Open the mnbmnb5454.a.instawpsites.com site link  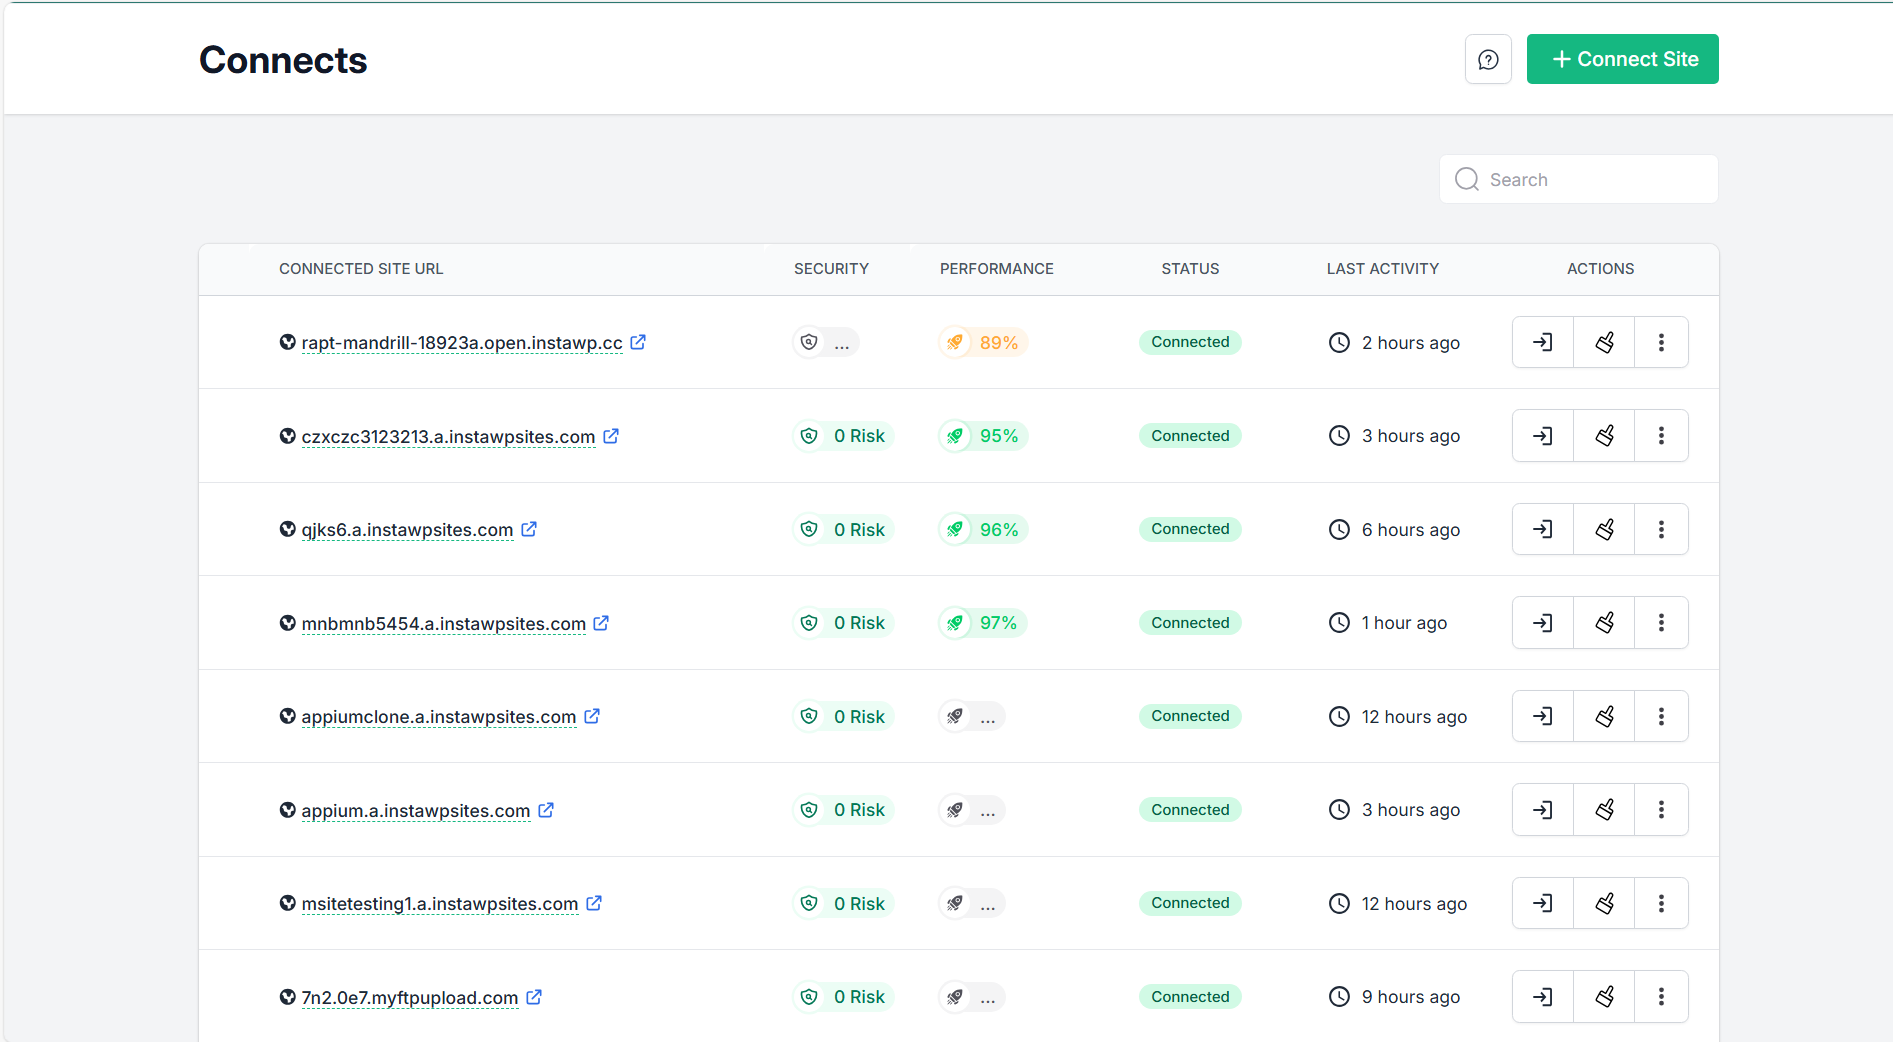pyautogui.click(x=443, y=624)
